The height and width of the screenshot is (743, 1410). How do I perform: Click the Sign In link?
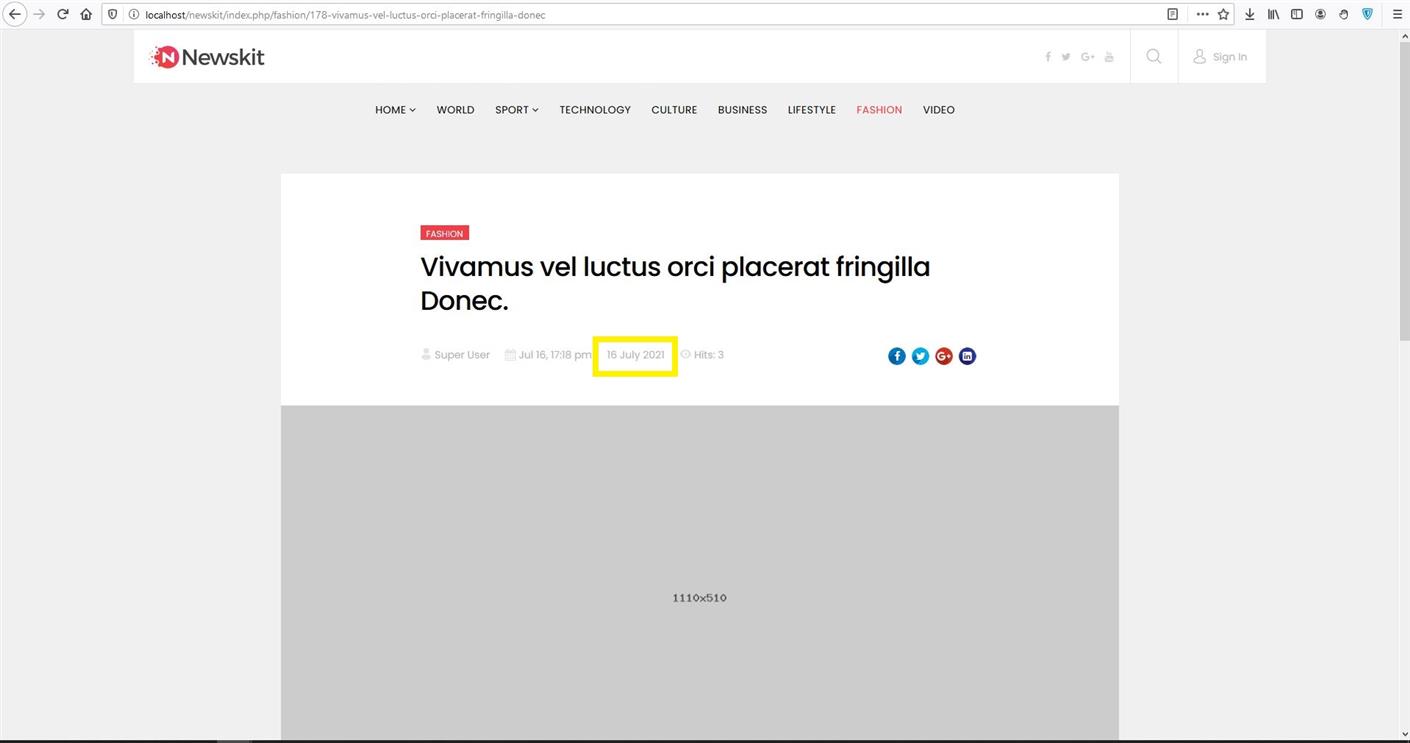1220,57
